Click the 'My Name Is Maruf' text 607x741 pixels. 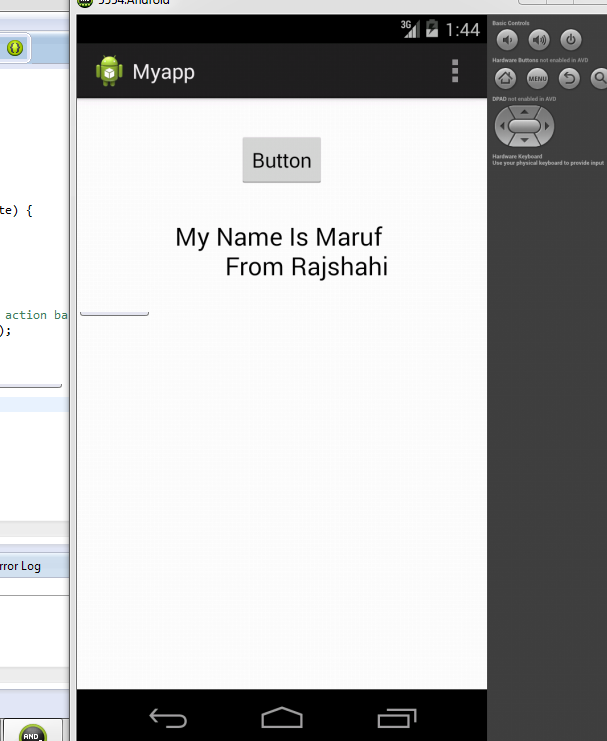(278, 237)
